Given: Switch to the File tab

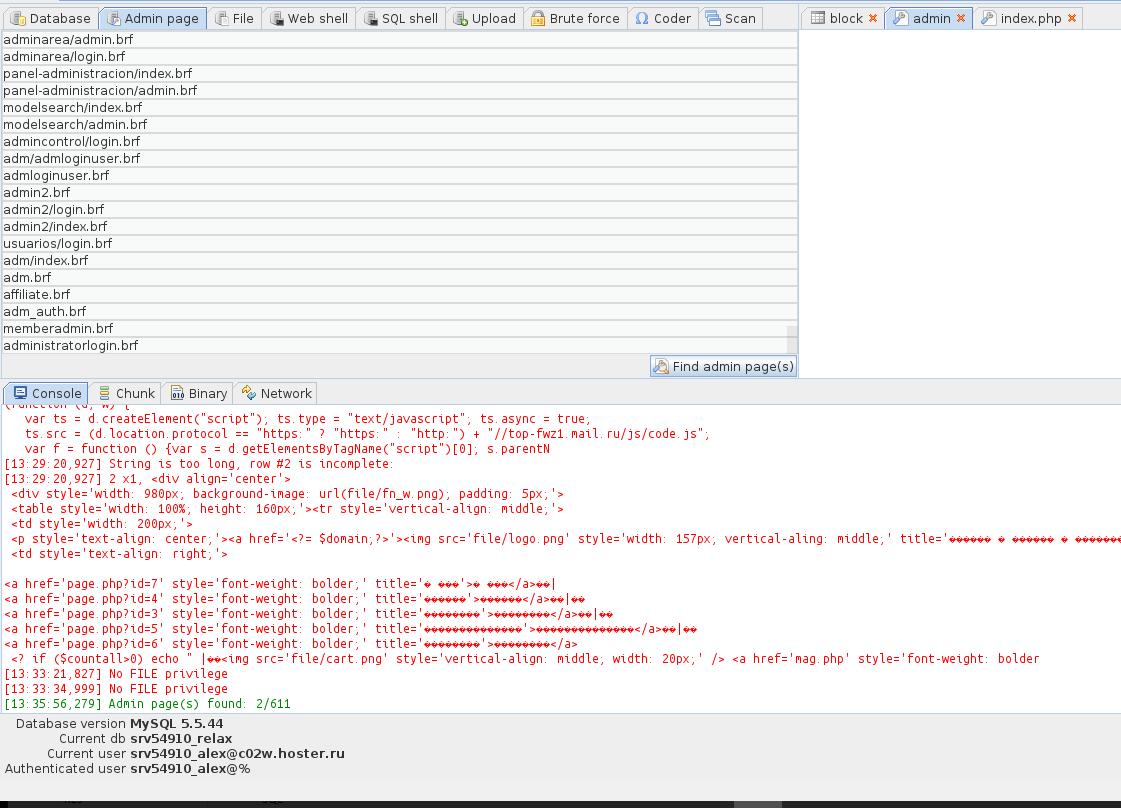Looking at the screenshot, I should click(234, 18).
